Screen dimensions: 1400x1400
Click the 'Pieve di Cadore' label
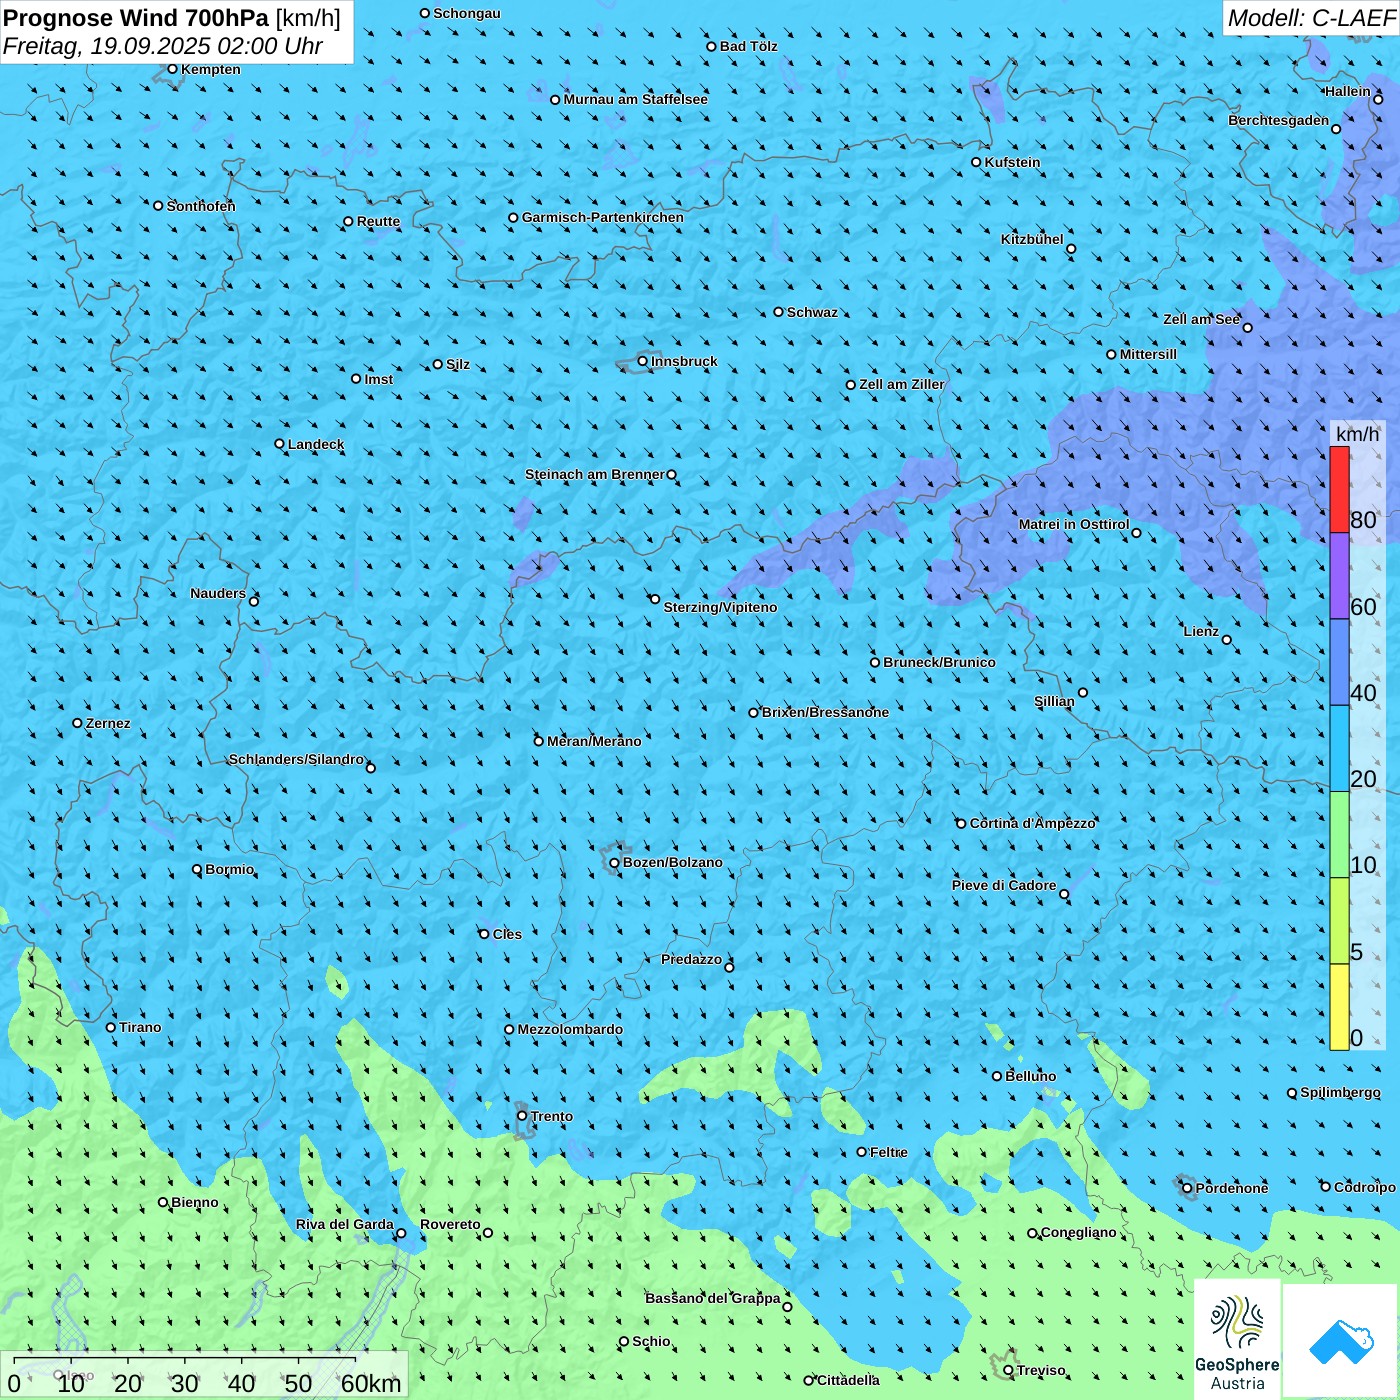[x=1004, y=885]
